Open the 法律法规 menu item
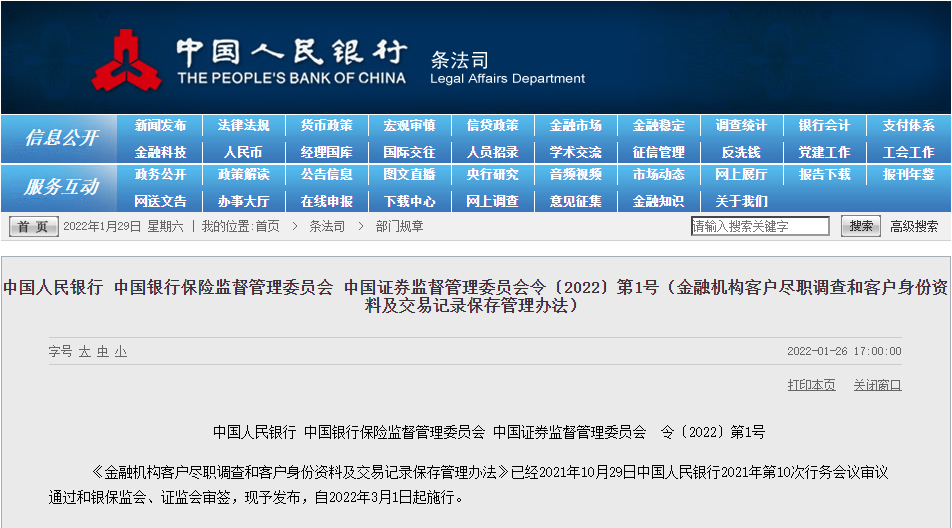 tap(243, 126)
